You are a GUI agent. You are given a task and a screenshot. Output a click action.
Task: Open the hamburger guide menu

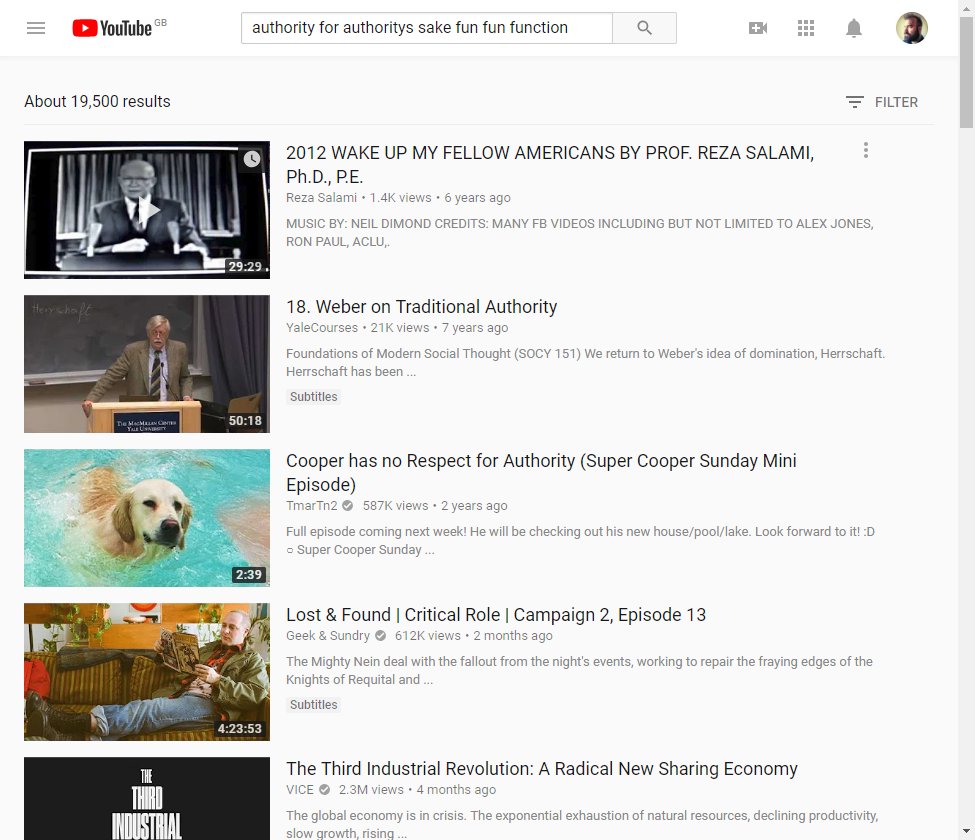point(36,28)
